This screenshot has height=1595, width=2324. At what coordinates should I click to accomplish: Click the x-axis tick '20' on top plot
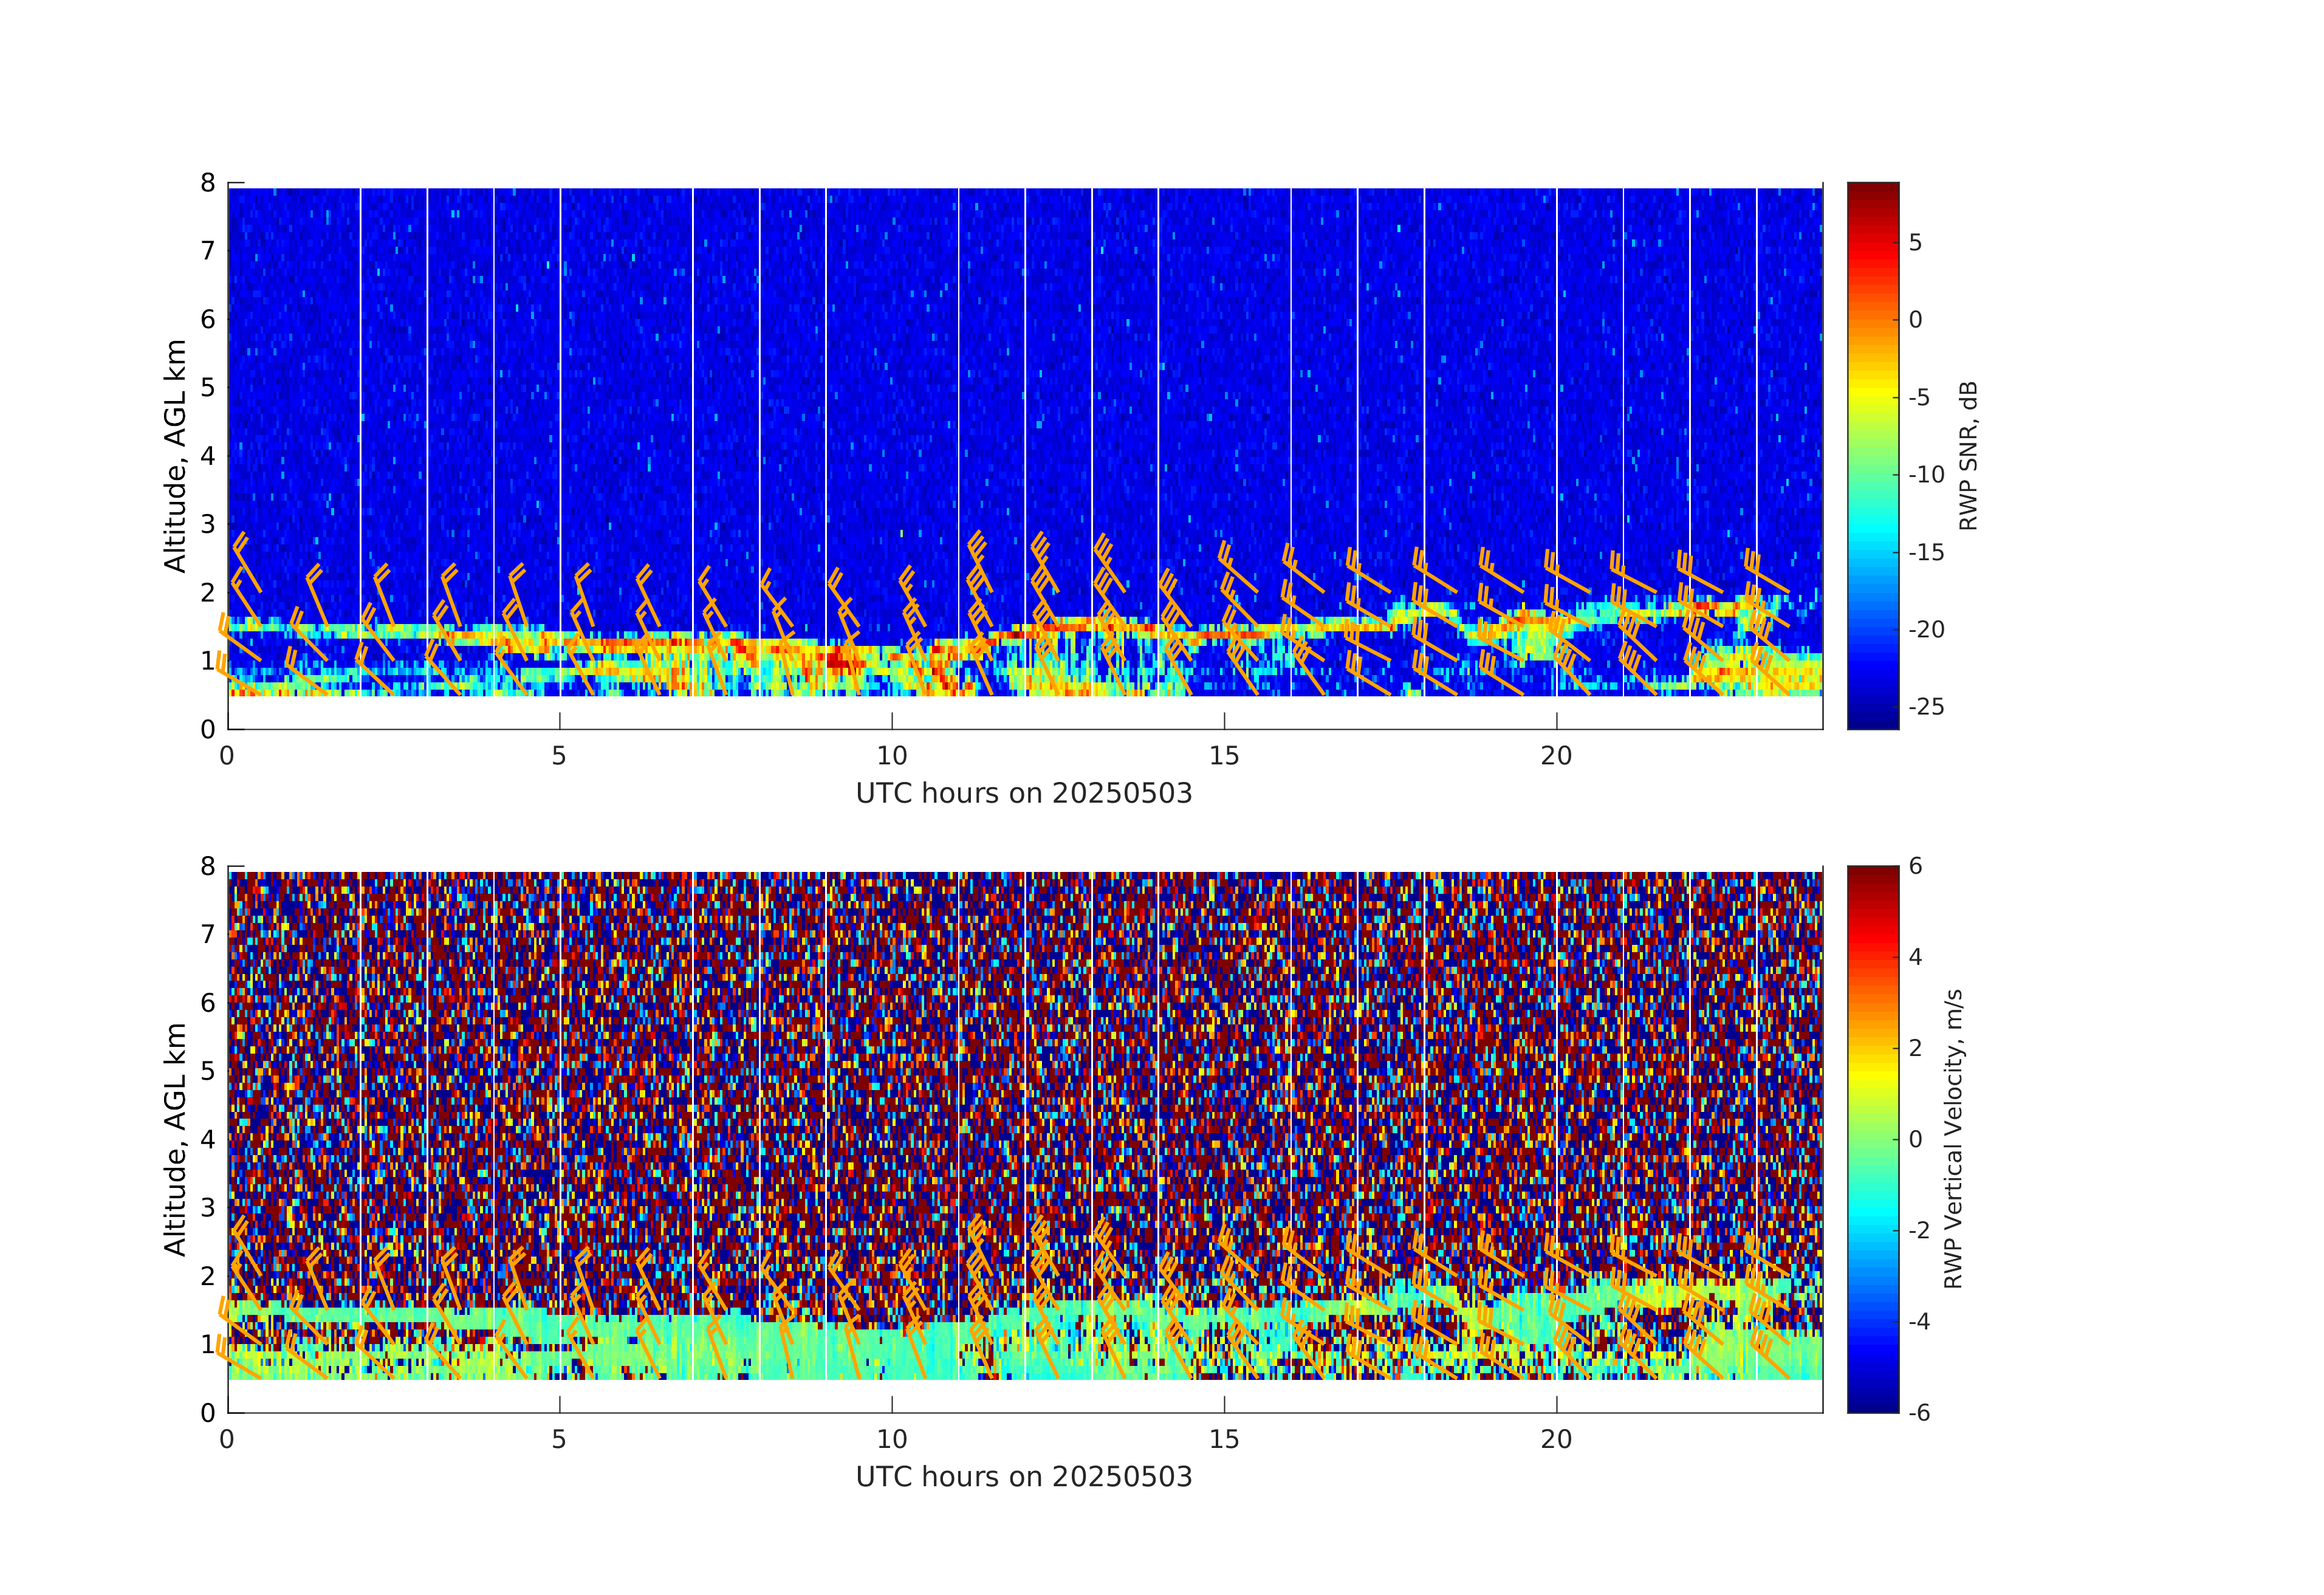click(1556, 756)
